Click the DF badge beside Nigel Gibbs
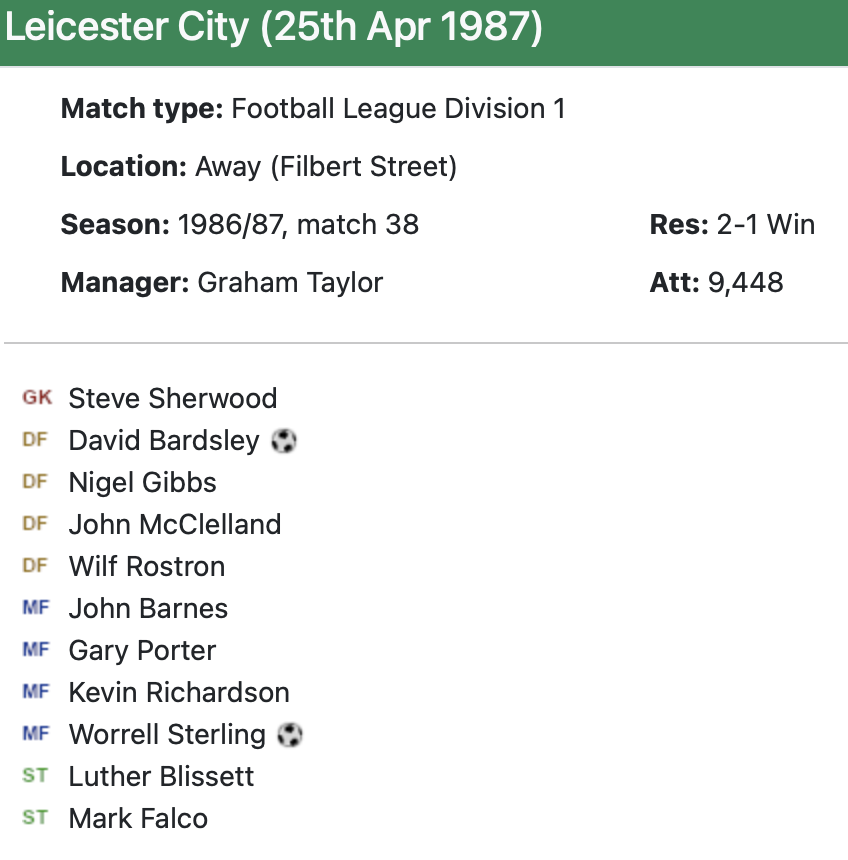Image resolution: width=848 pixels, height=860 pixels. [35, 482]
